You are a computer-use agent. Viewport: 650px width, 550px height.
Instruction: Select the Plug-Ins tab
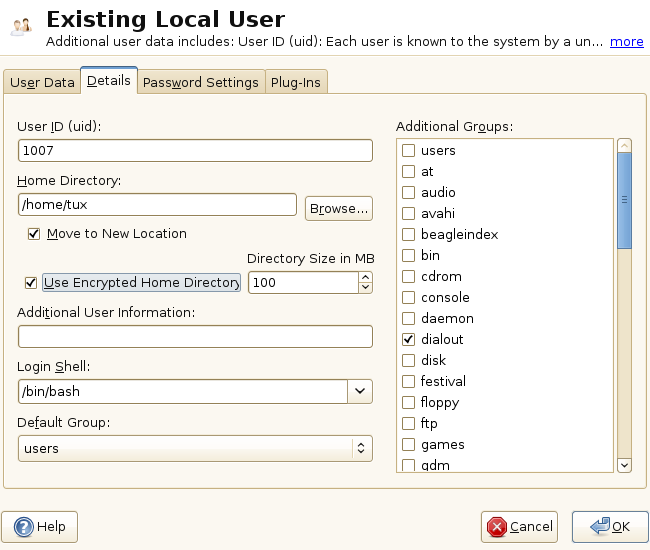click(296, 83)
